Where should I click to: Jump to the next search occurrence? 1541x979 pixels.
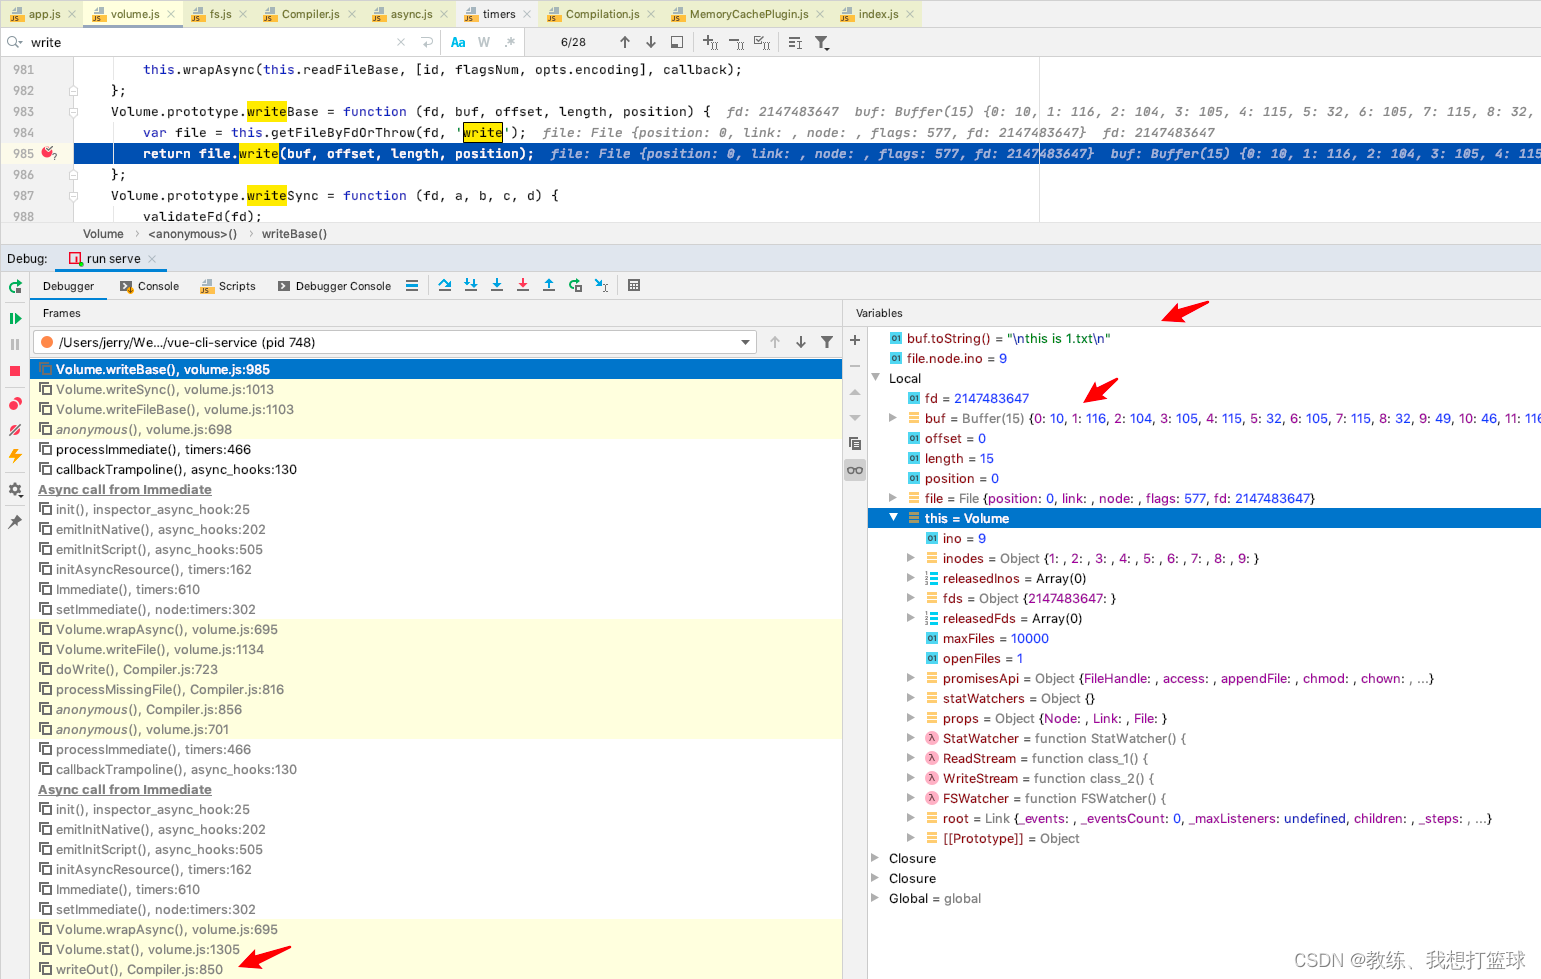point(651,42)
